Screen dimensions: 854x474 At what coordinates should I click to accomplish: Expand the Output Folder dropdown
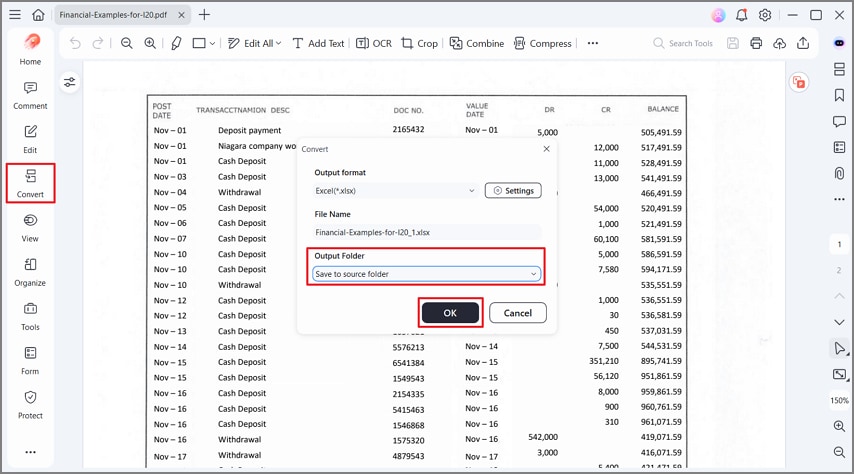click(426, 274)
